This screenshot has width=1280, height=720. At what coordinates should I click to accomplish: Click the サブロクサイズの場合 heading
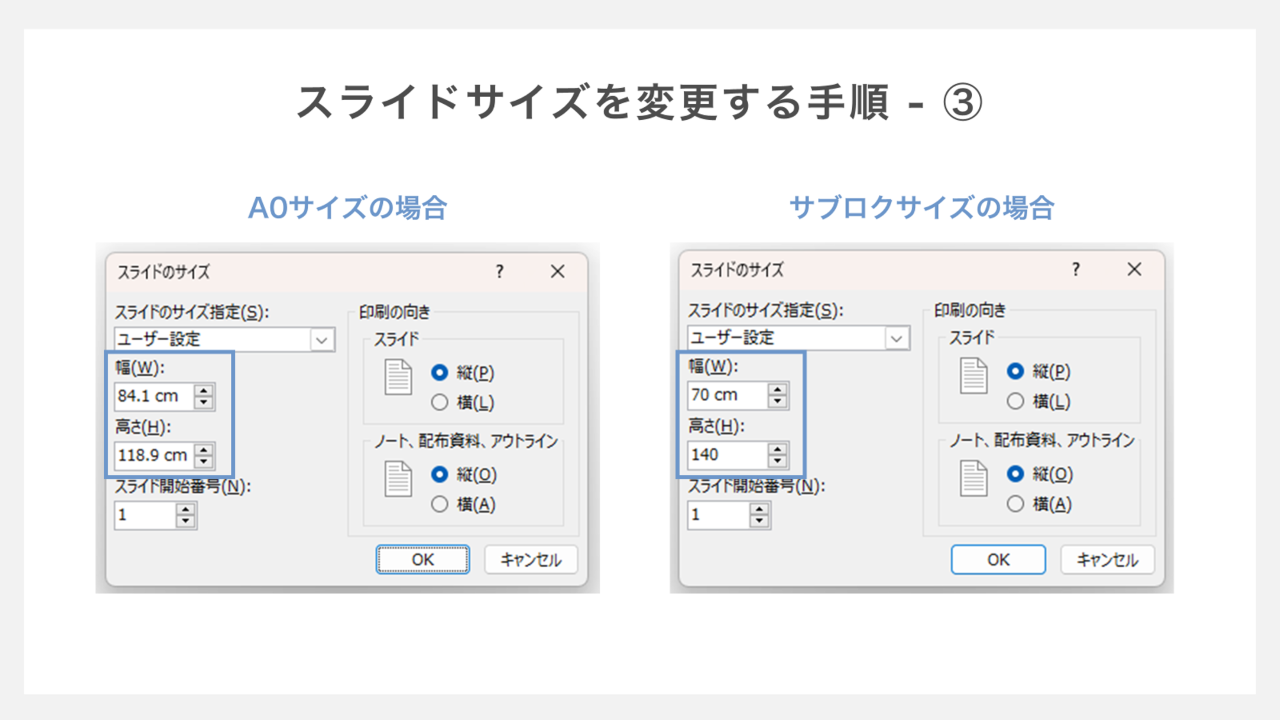pos(922,208)
